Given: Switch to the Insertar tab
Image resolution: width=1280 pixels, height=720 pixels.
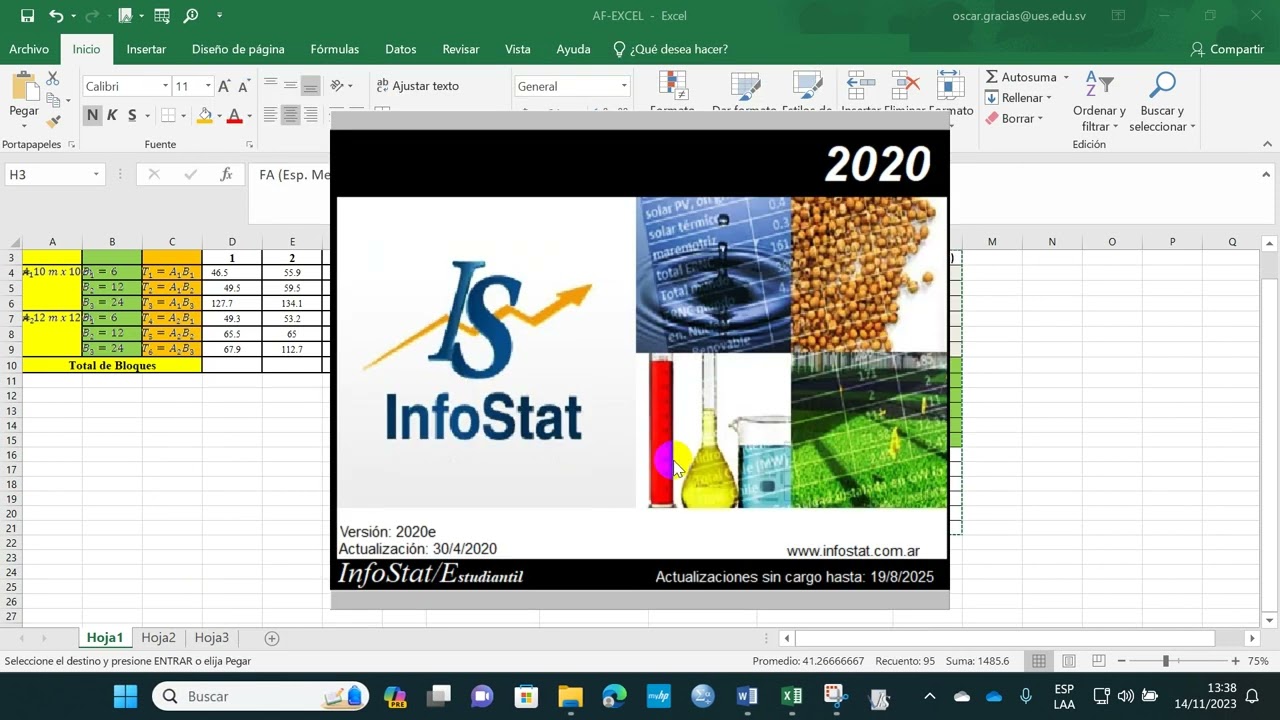Looking at the screenshot, I should 146,49.
